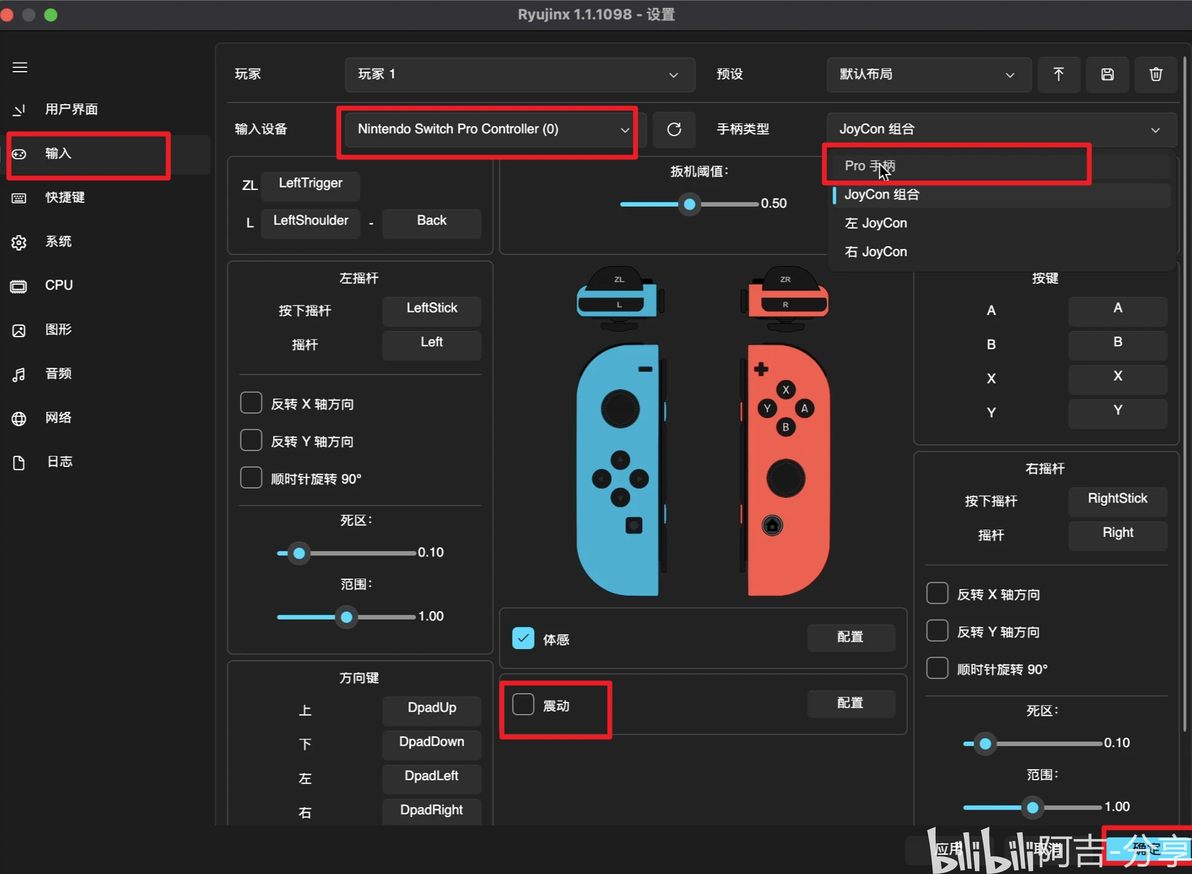The width and height of the screenshot is (1192, 874).
Task: Click the right stick 范围 slider at 1.00
Action: (x=1032, y=808)
